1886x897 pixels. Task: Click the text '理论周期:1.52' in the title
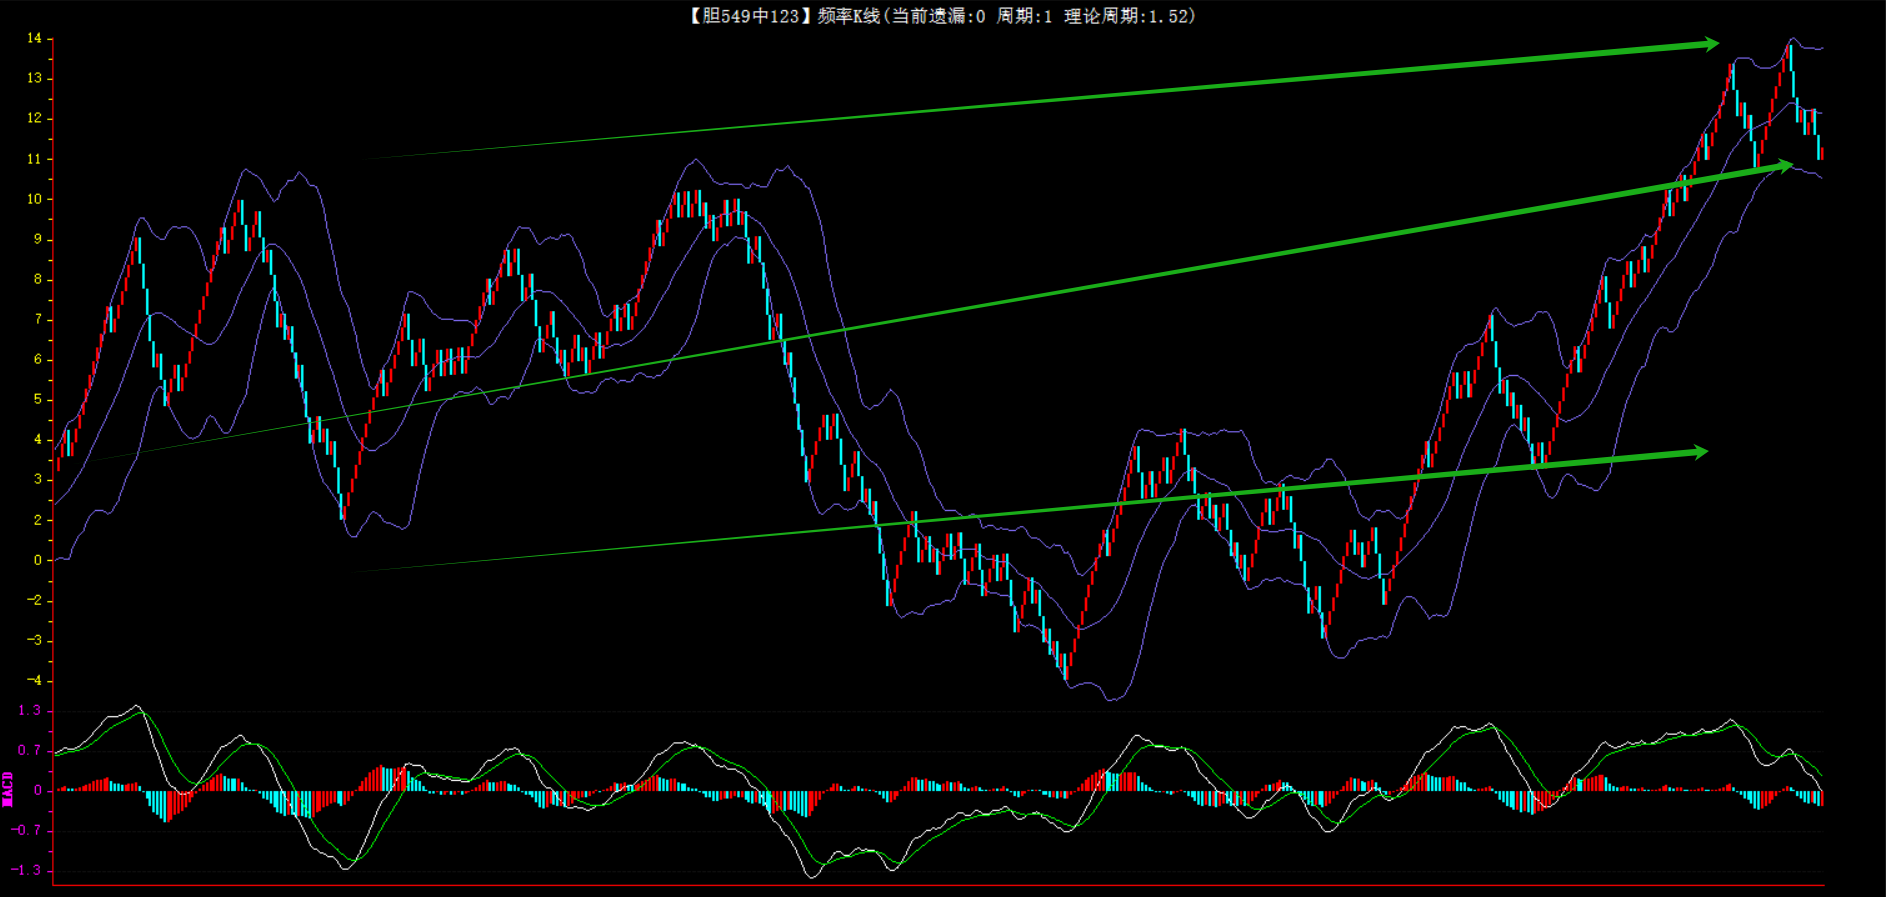1129,16
